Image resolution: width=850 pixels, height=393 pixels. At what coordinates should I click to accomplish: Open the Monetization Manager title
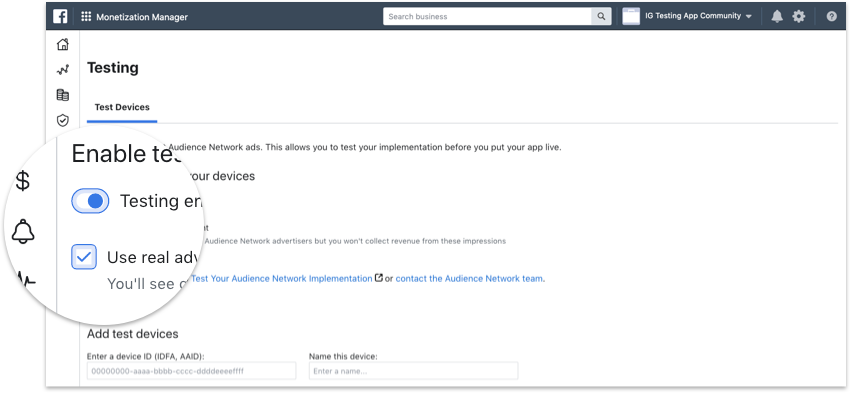(x=142, y=17)
